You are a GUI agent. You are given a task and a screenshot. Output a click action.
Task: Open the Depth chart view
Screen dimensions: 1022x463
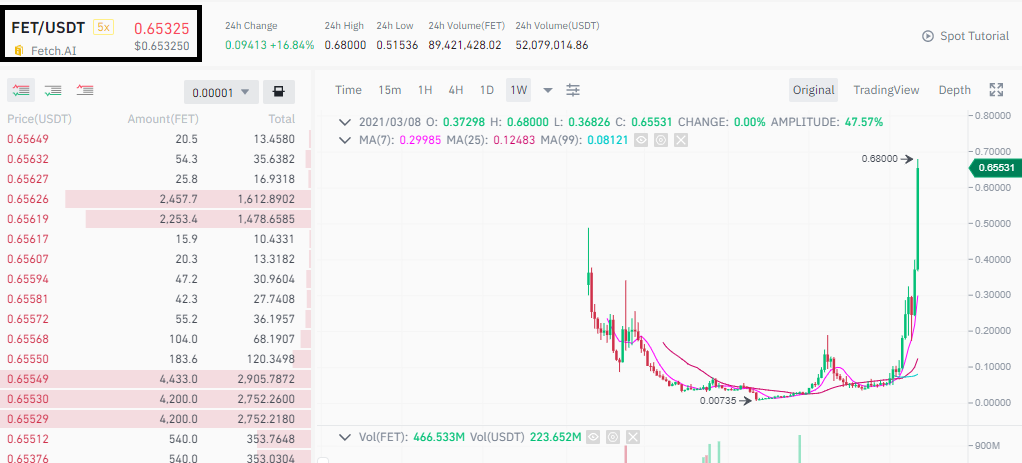point(954,90)
